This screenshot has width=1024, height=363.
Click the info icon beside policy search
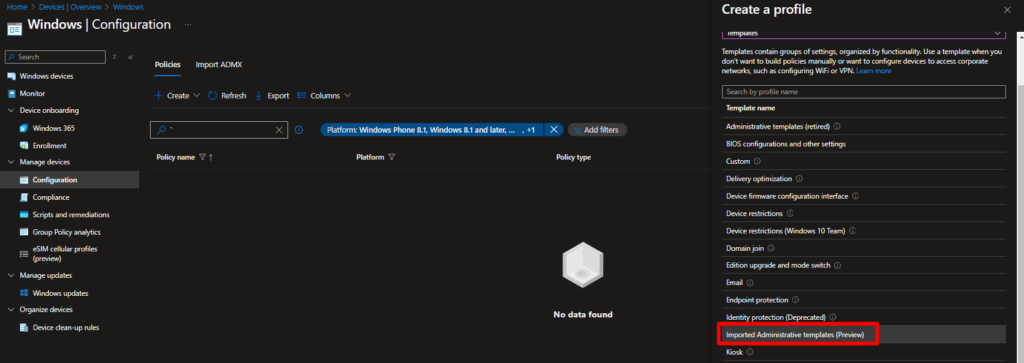pos(299,130)
